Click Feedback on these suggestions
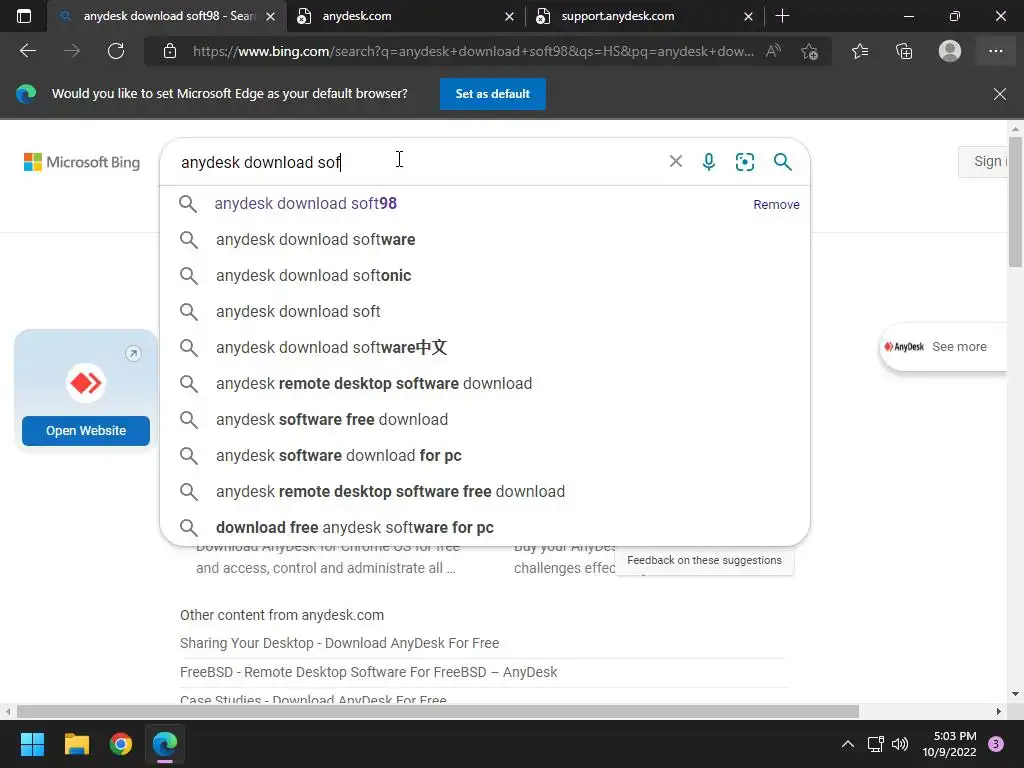The image size is (1024, 768). point(704,560)
